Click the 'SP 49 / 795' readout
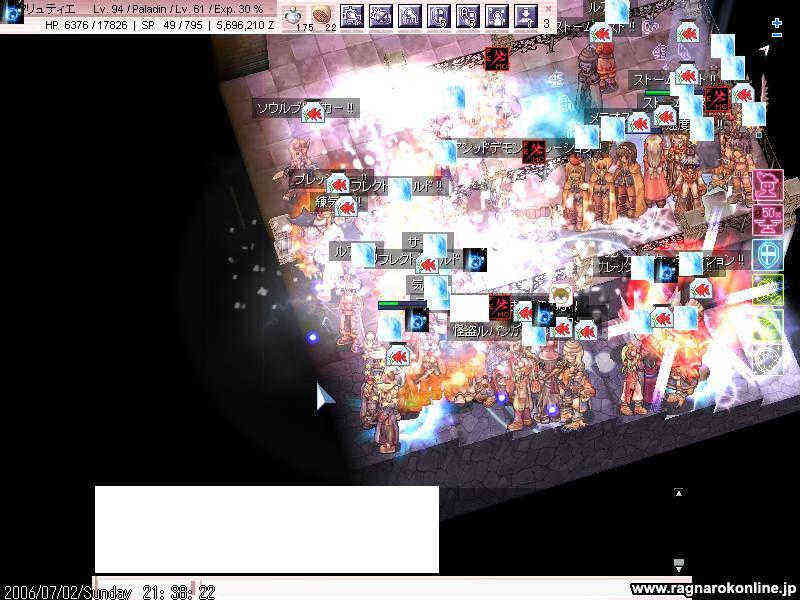The image size is (800, 600). (x=172, y=24)
